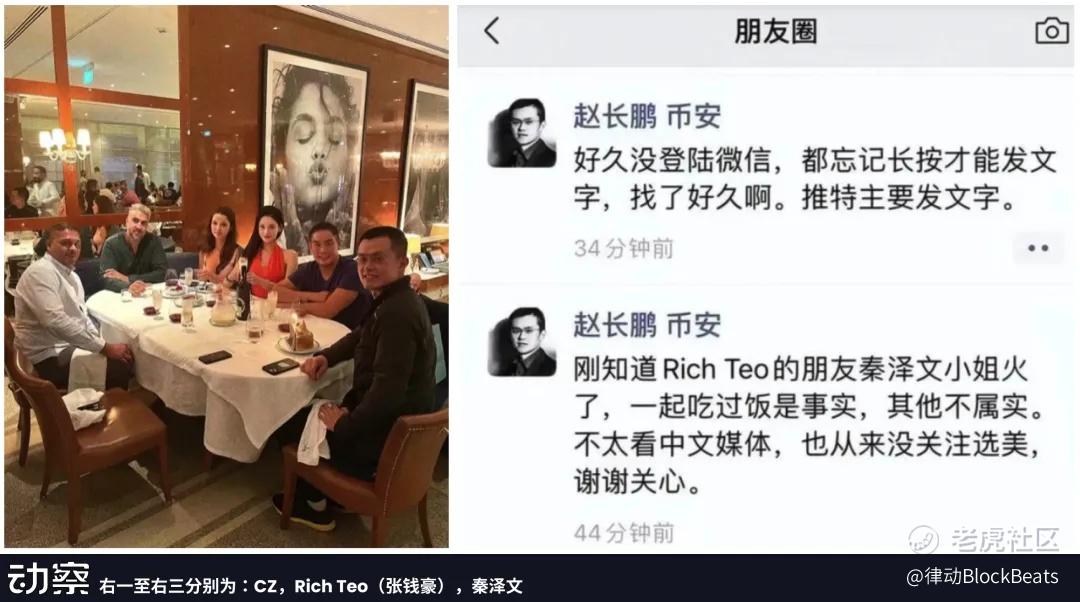1080x602 pixels.
Task: Click the 老虎社区 tiger logo watermark
Action: (923, 539)
